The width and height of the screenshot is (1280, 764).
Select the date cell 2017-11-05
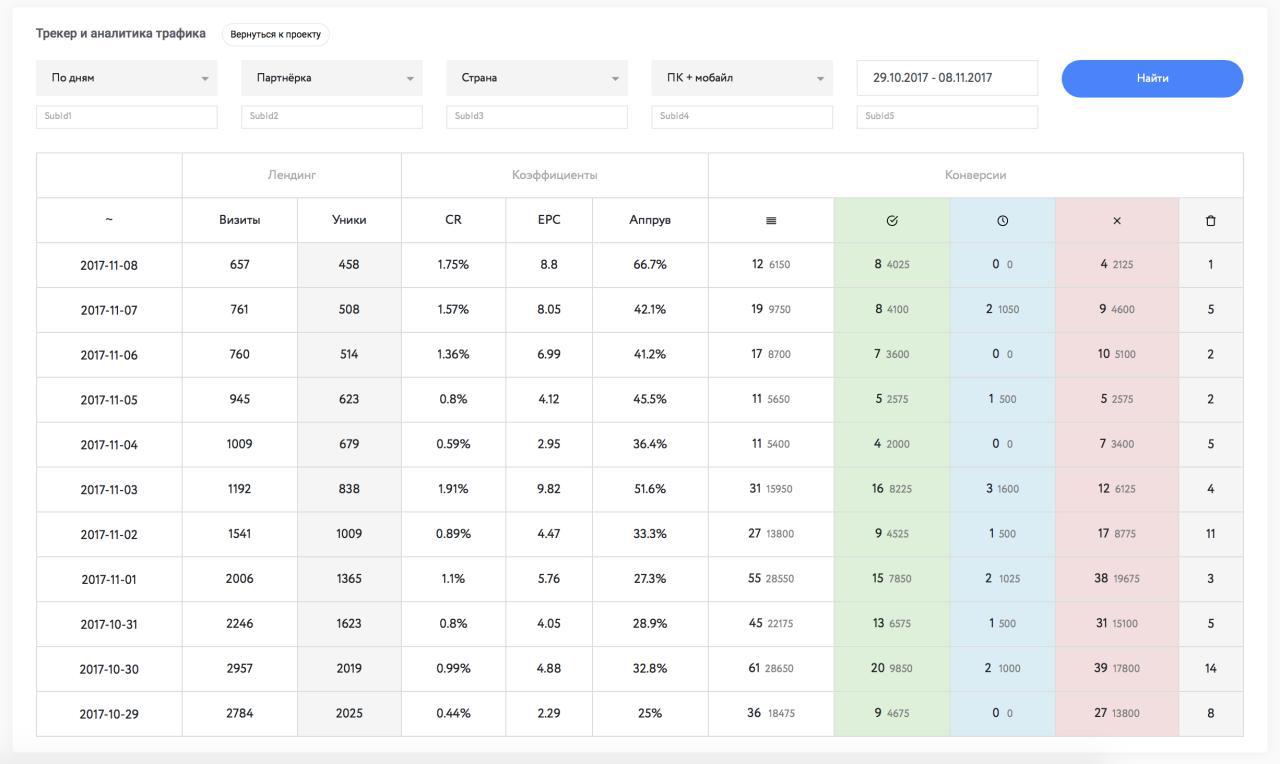[x=109, y=400]
